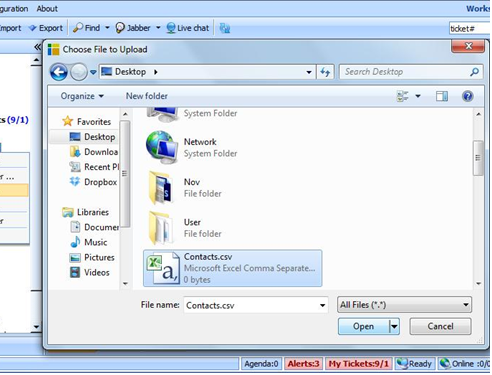Click the Forward arrow in the file dialog

click(x=79, y=72)
